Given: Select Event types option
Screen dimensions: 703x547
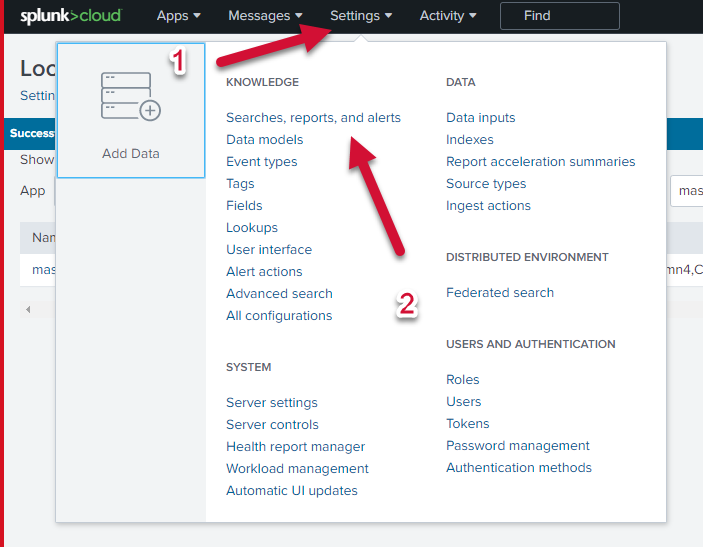Looking at the screenshot, I should click(261, 162).
